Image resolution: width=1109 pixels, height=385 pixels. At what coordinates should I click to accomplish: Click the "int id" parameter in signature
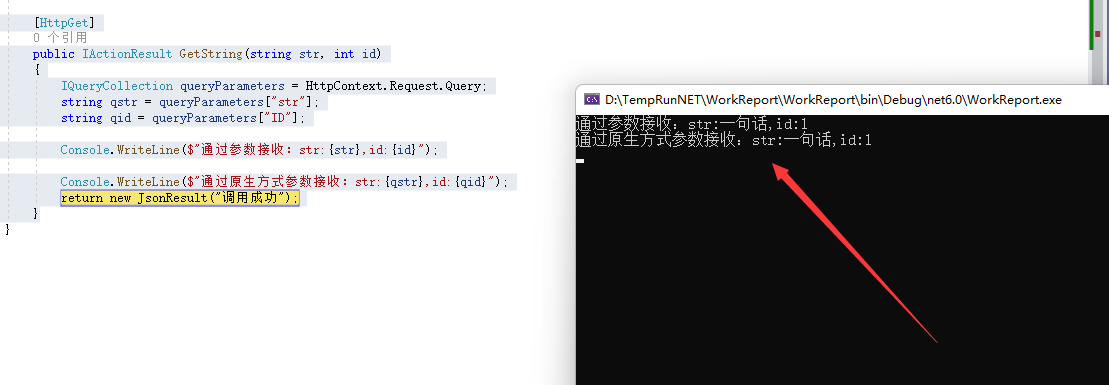[355, 54]
